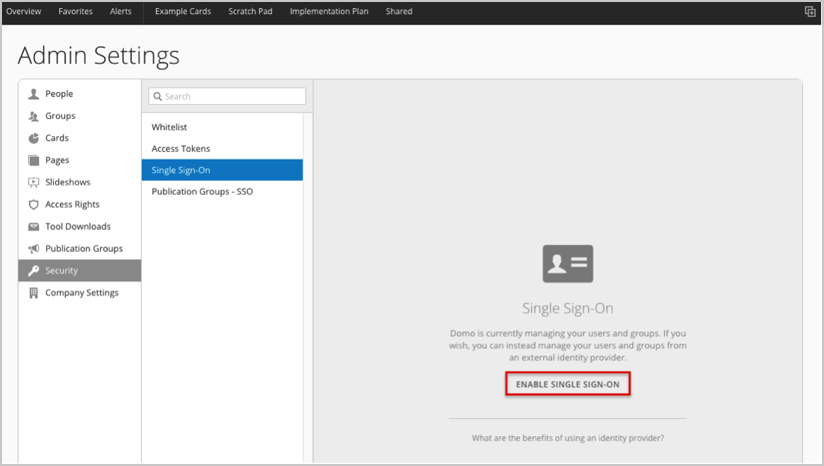Click the Tool Downloads icon
Image resolution: width=824 pixels, height=466 pixels.
(x=34, y=227)
